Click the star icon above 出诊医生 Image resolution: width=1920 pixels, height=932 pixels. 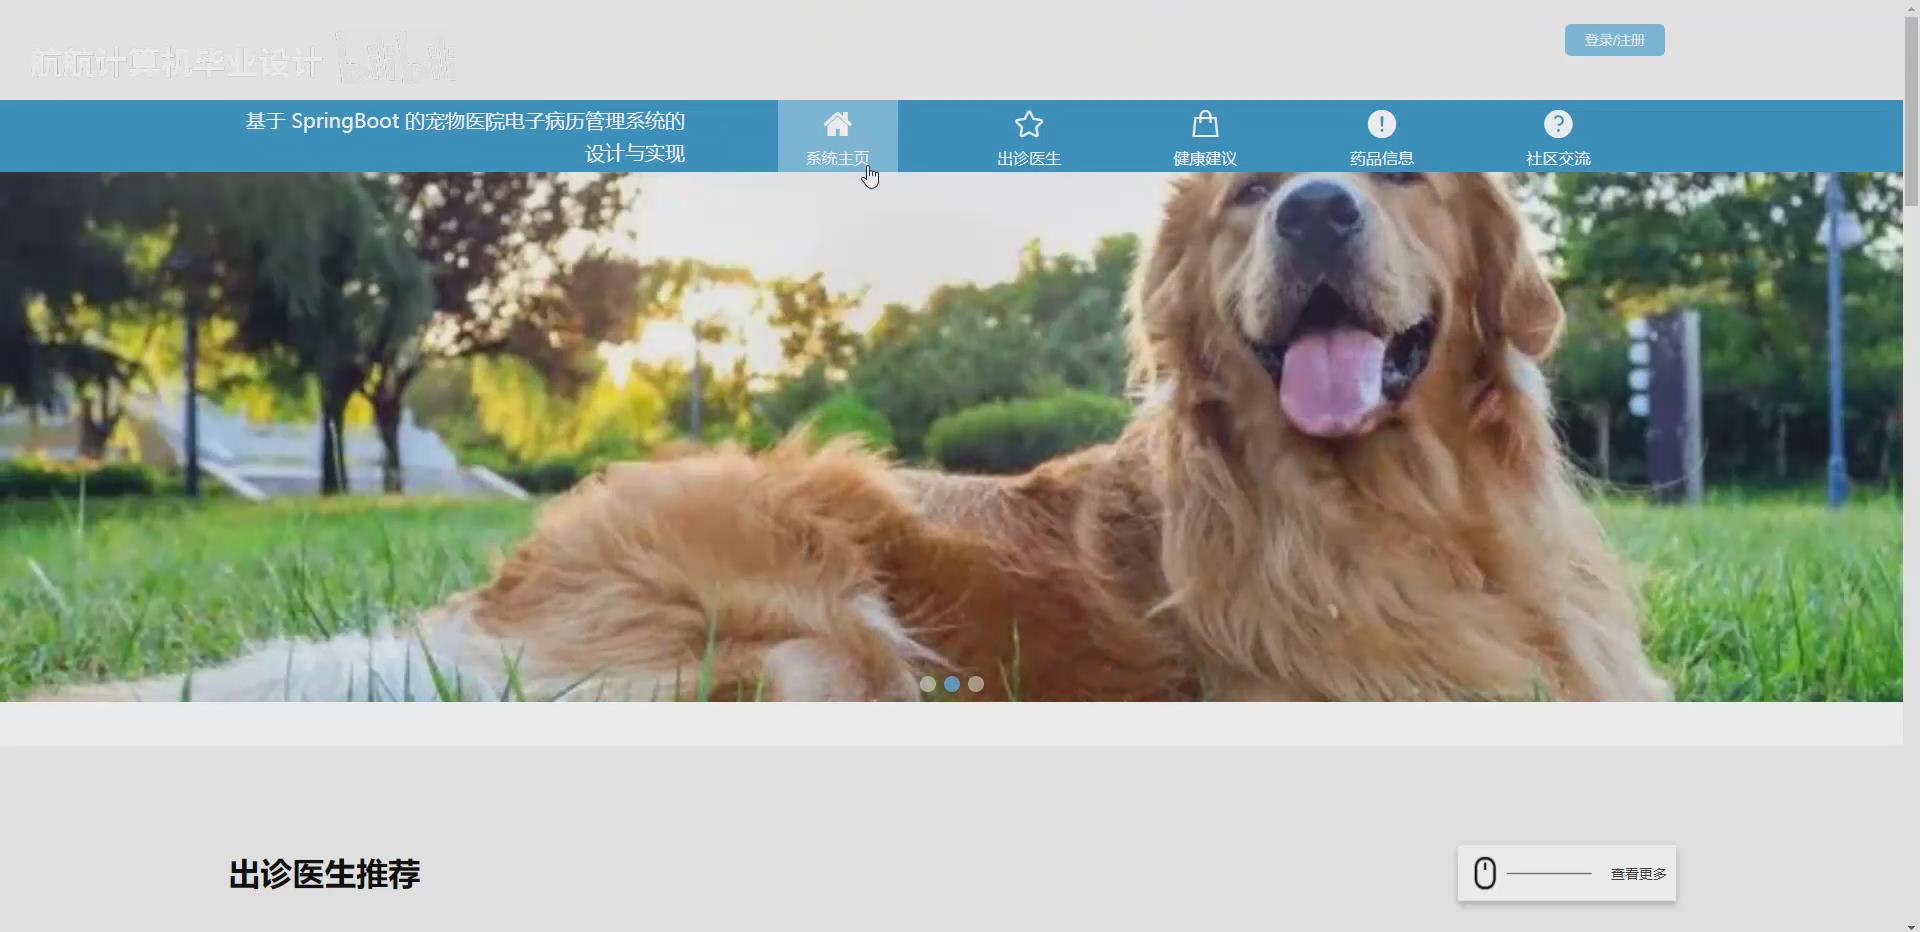coord(1029,124)
